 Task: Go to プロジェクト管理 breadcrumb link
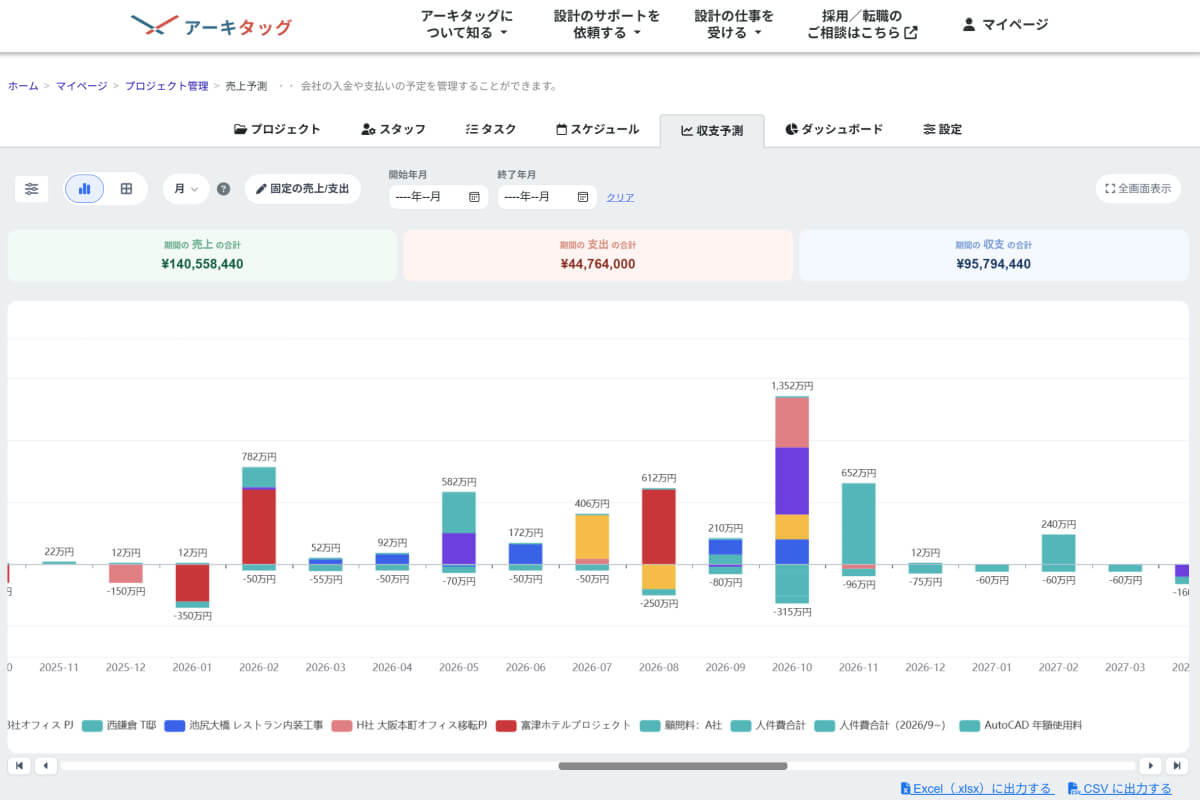(x=167, y=86)
